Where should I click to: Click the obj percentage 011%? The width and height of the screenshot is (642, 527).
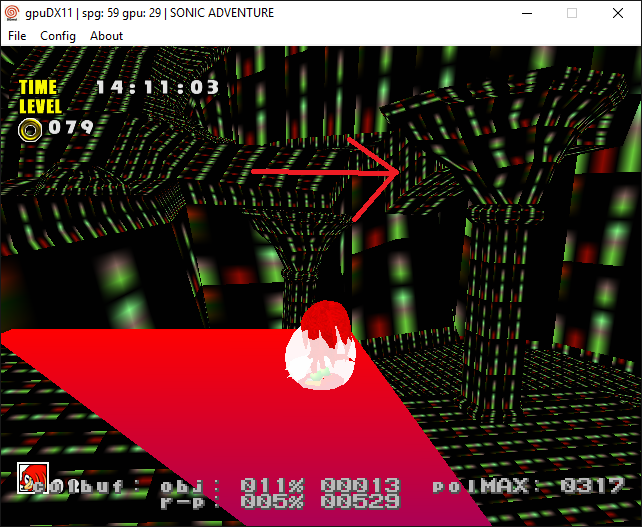click(272, 486)
